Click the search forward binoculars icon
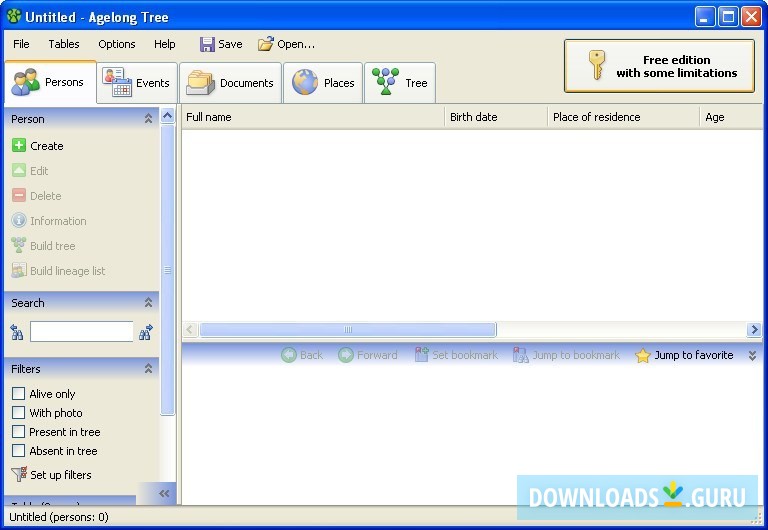Screen dimensions: 768x530 (x=145, y=332)
